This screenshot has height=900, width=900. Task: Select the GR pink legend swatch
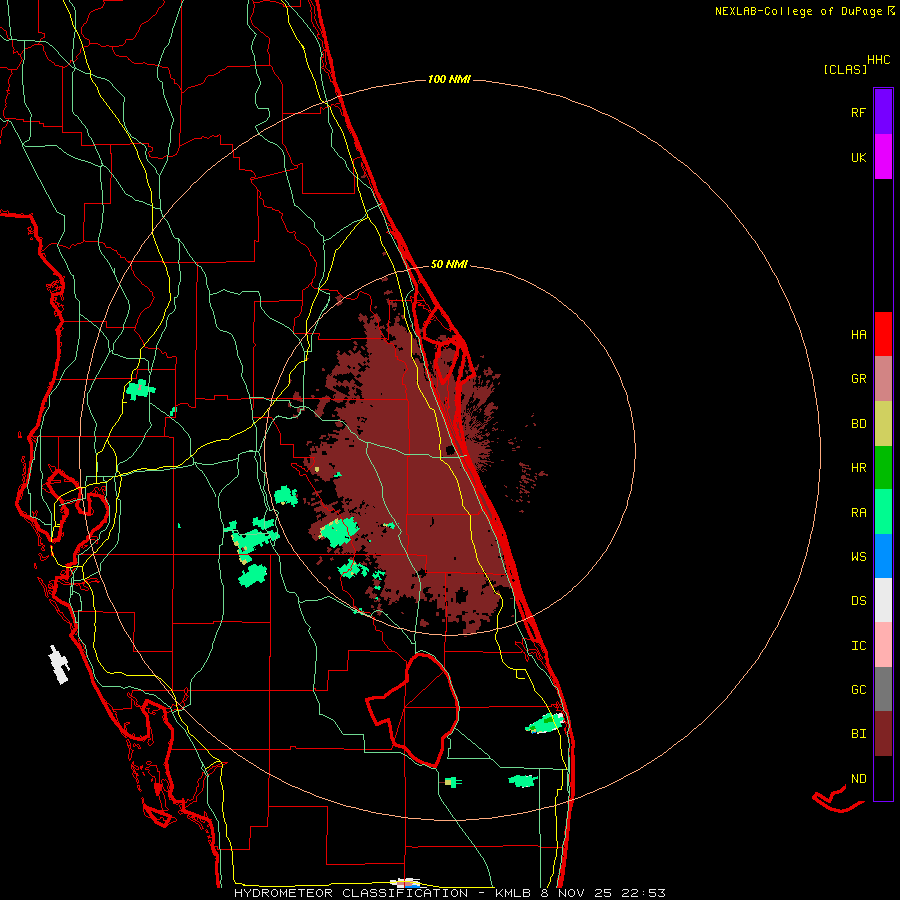(883, 378)
